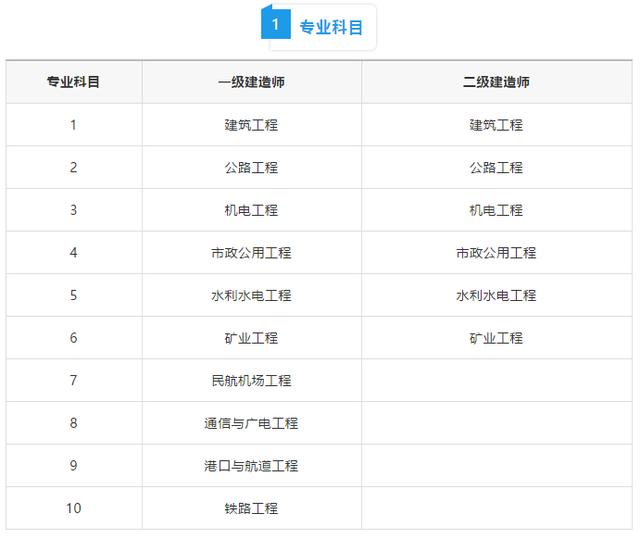Click row number 10 in first column
Viewport: 640px width, 539px height.
click(73, 508)
